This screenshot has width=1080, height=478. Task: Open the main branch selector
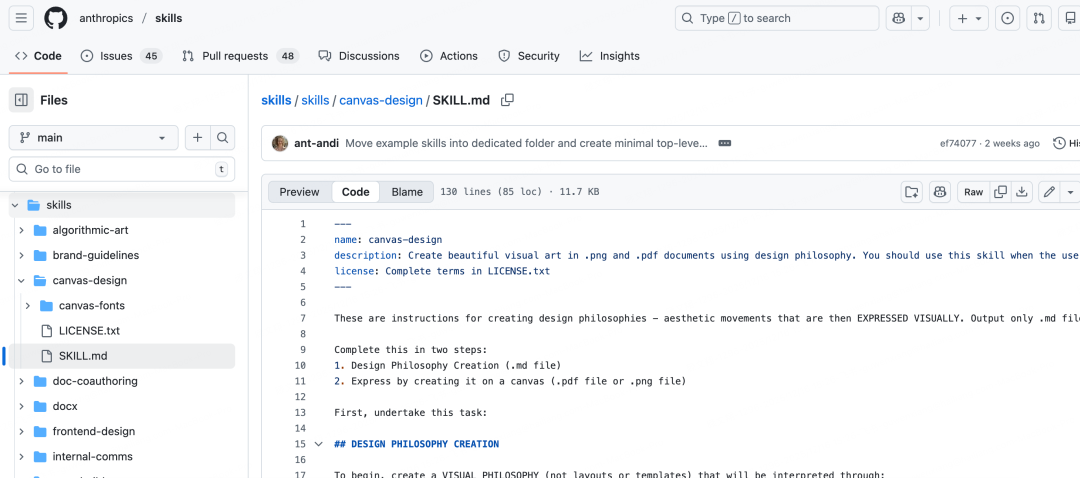[94, 138]
